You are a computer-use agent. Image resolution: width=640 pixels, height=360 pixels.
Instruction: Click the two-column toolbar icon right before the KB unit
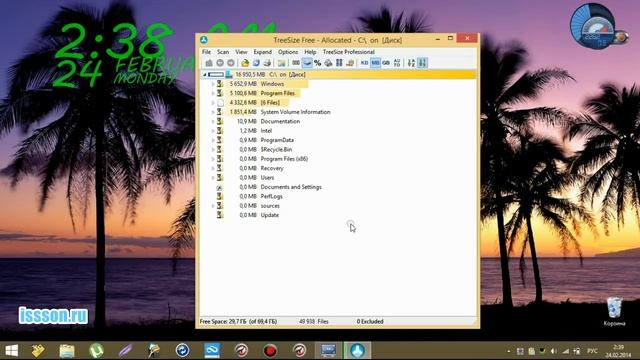pyautogui.click(x=339, y=63)
